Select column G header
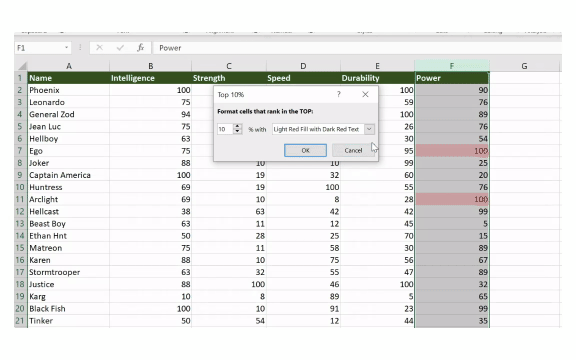Screen dimensions: 576x360 (524, 66)
